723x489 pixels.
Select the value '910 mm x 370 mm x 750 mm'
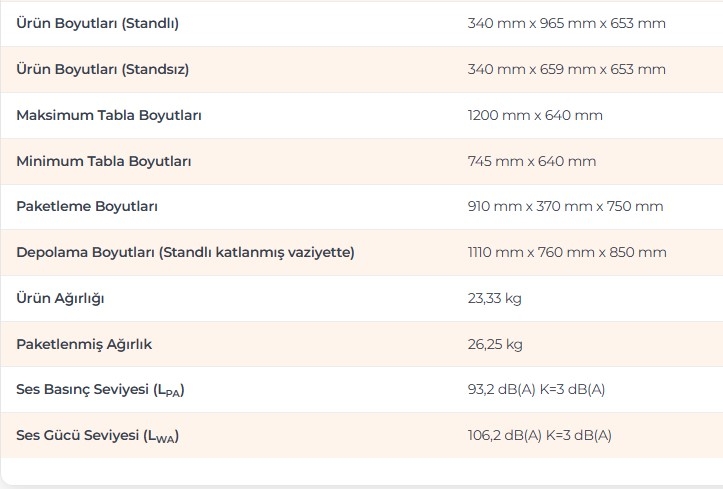coord(565,207)
